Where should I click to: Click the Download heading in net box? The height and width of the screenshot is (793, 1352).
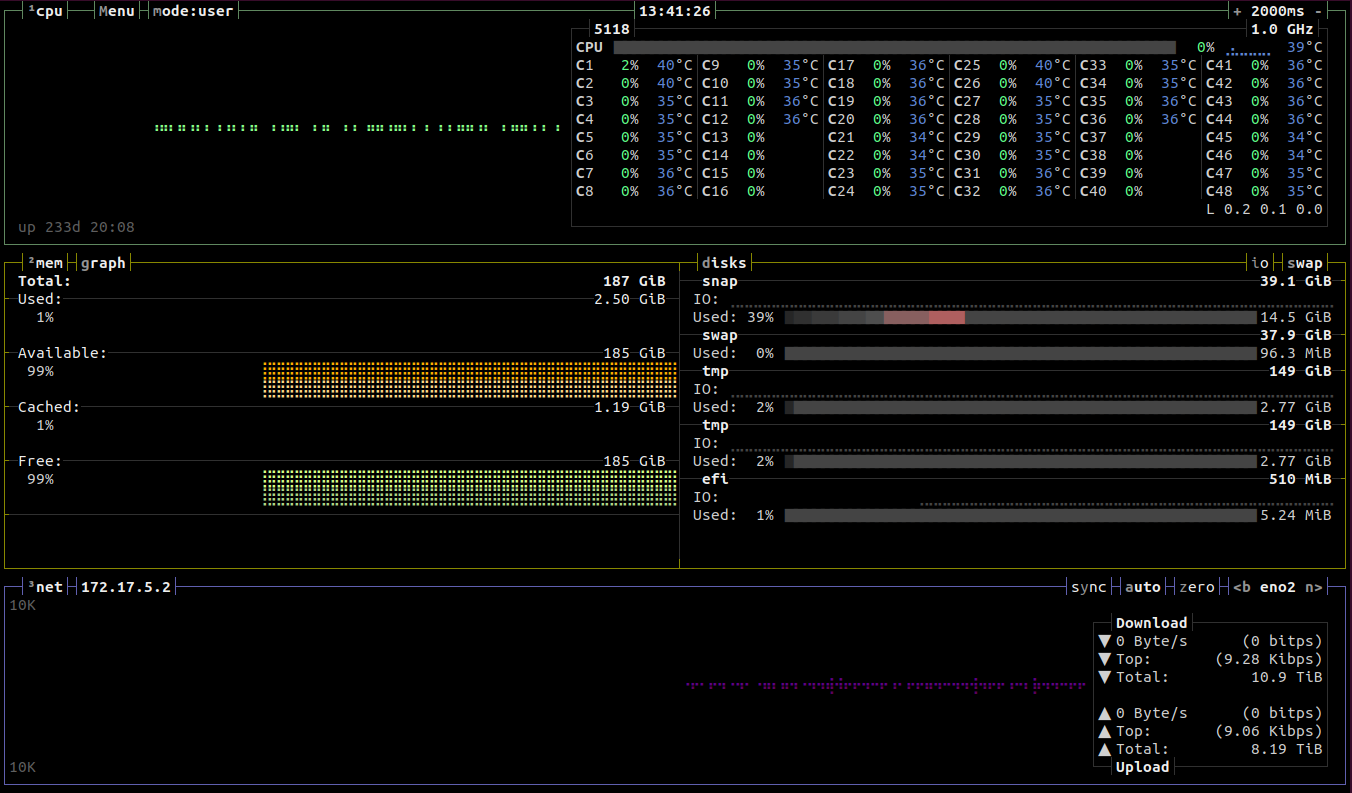(x=1152, y=623)
